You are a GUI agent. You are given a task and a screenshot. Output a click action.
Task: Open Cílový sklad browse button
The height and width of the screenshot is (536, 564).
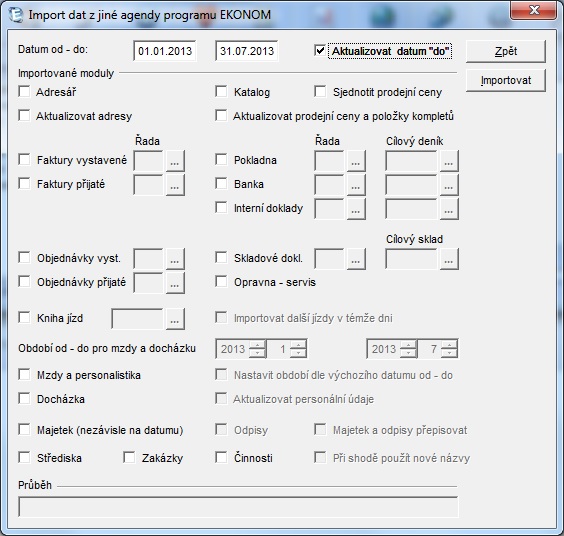(449, 259)
